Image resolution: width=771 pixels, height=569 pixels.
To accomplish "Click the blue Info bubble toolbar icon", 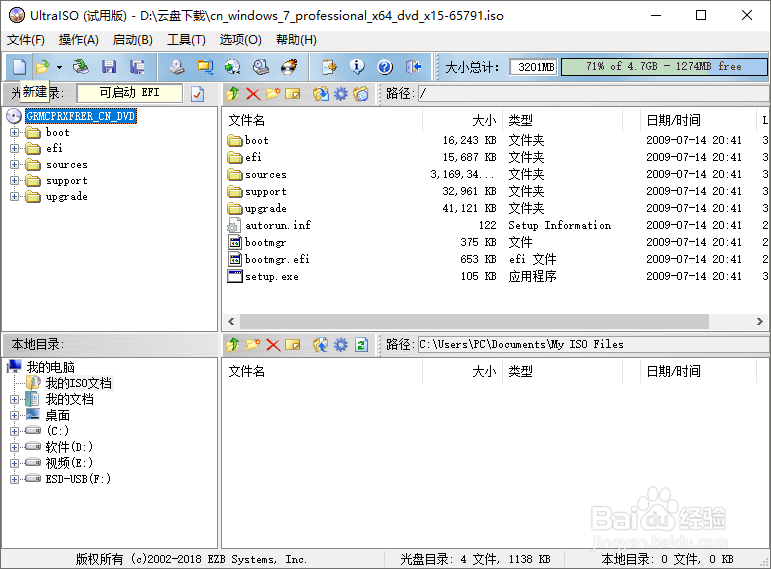I will 357,66.
